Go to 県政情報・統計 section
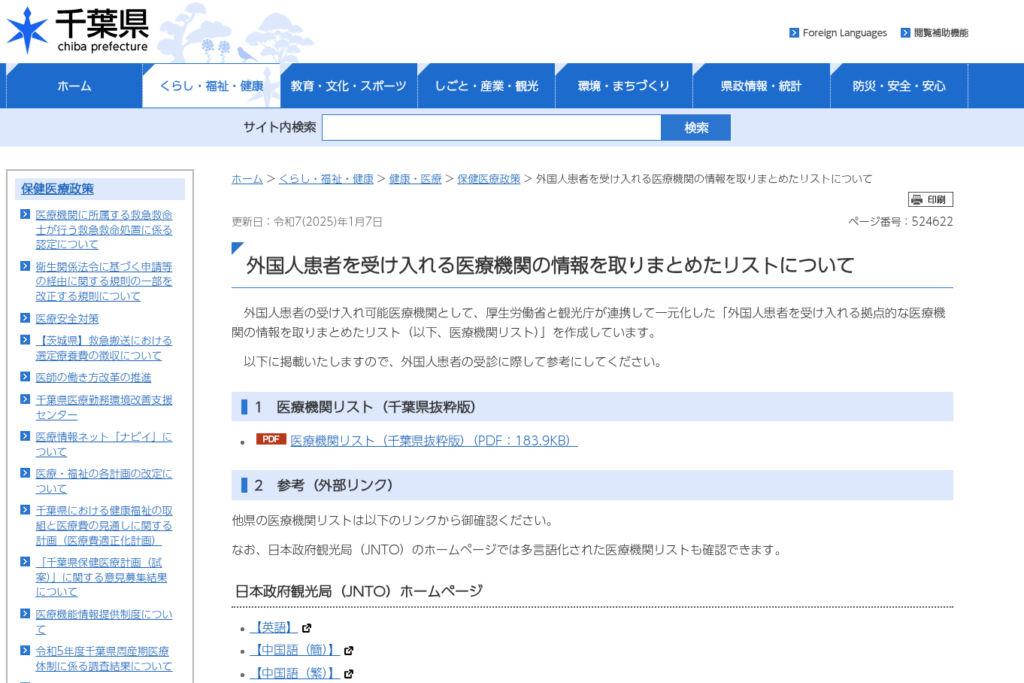Image resolution: width=1024 pixels, height=683 pixels. coord(760,86)
